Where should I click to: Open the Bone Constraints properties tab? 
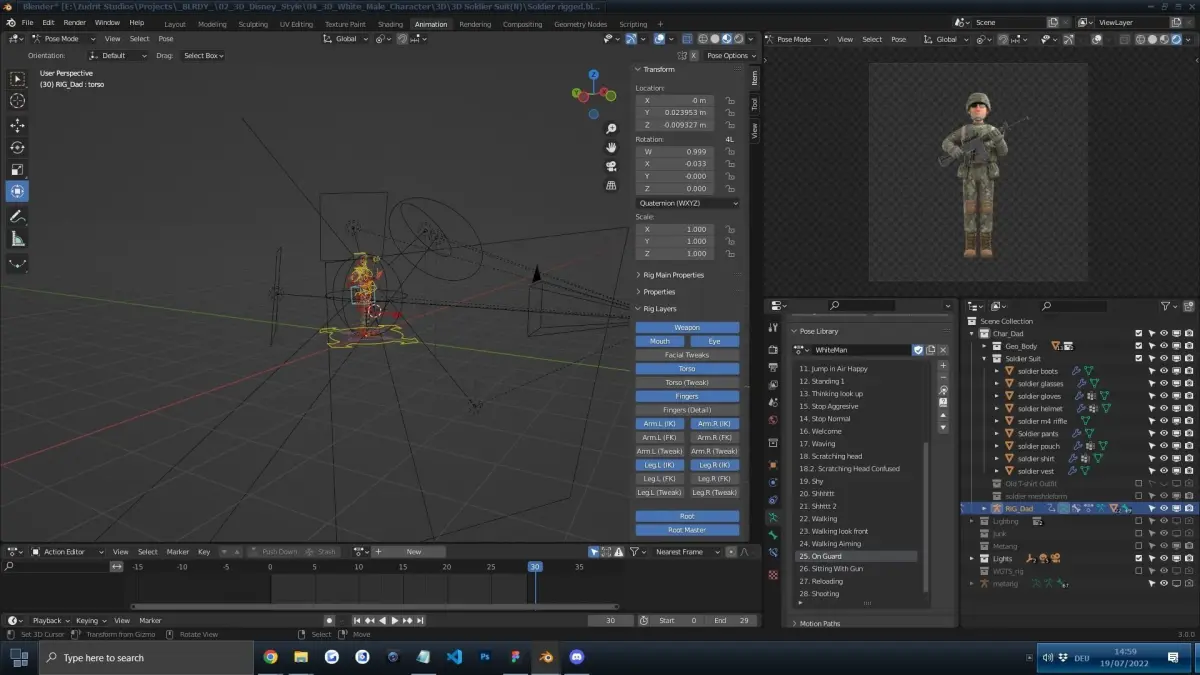[x=773, y=555]
